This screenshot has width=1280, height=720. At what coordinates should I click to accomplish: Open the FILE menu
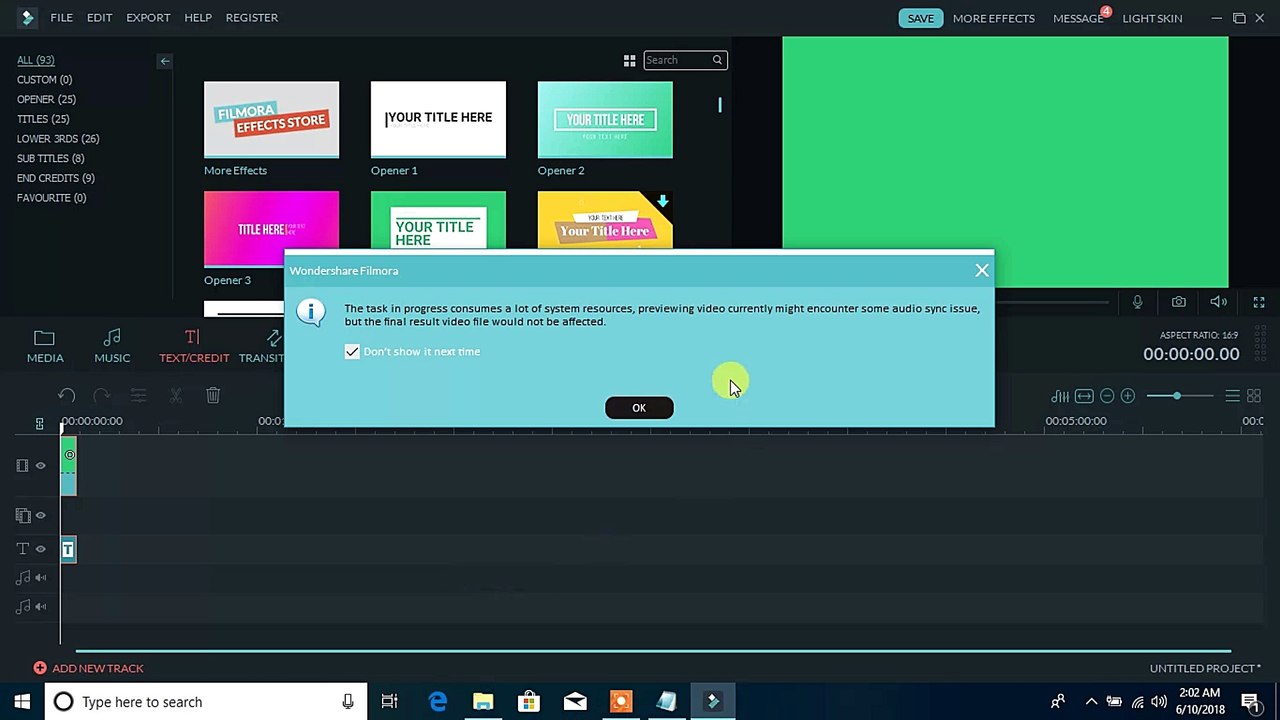coord(61,18)
